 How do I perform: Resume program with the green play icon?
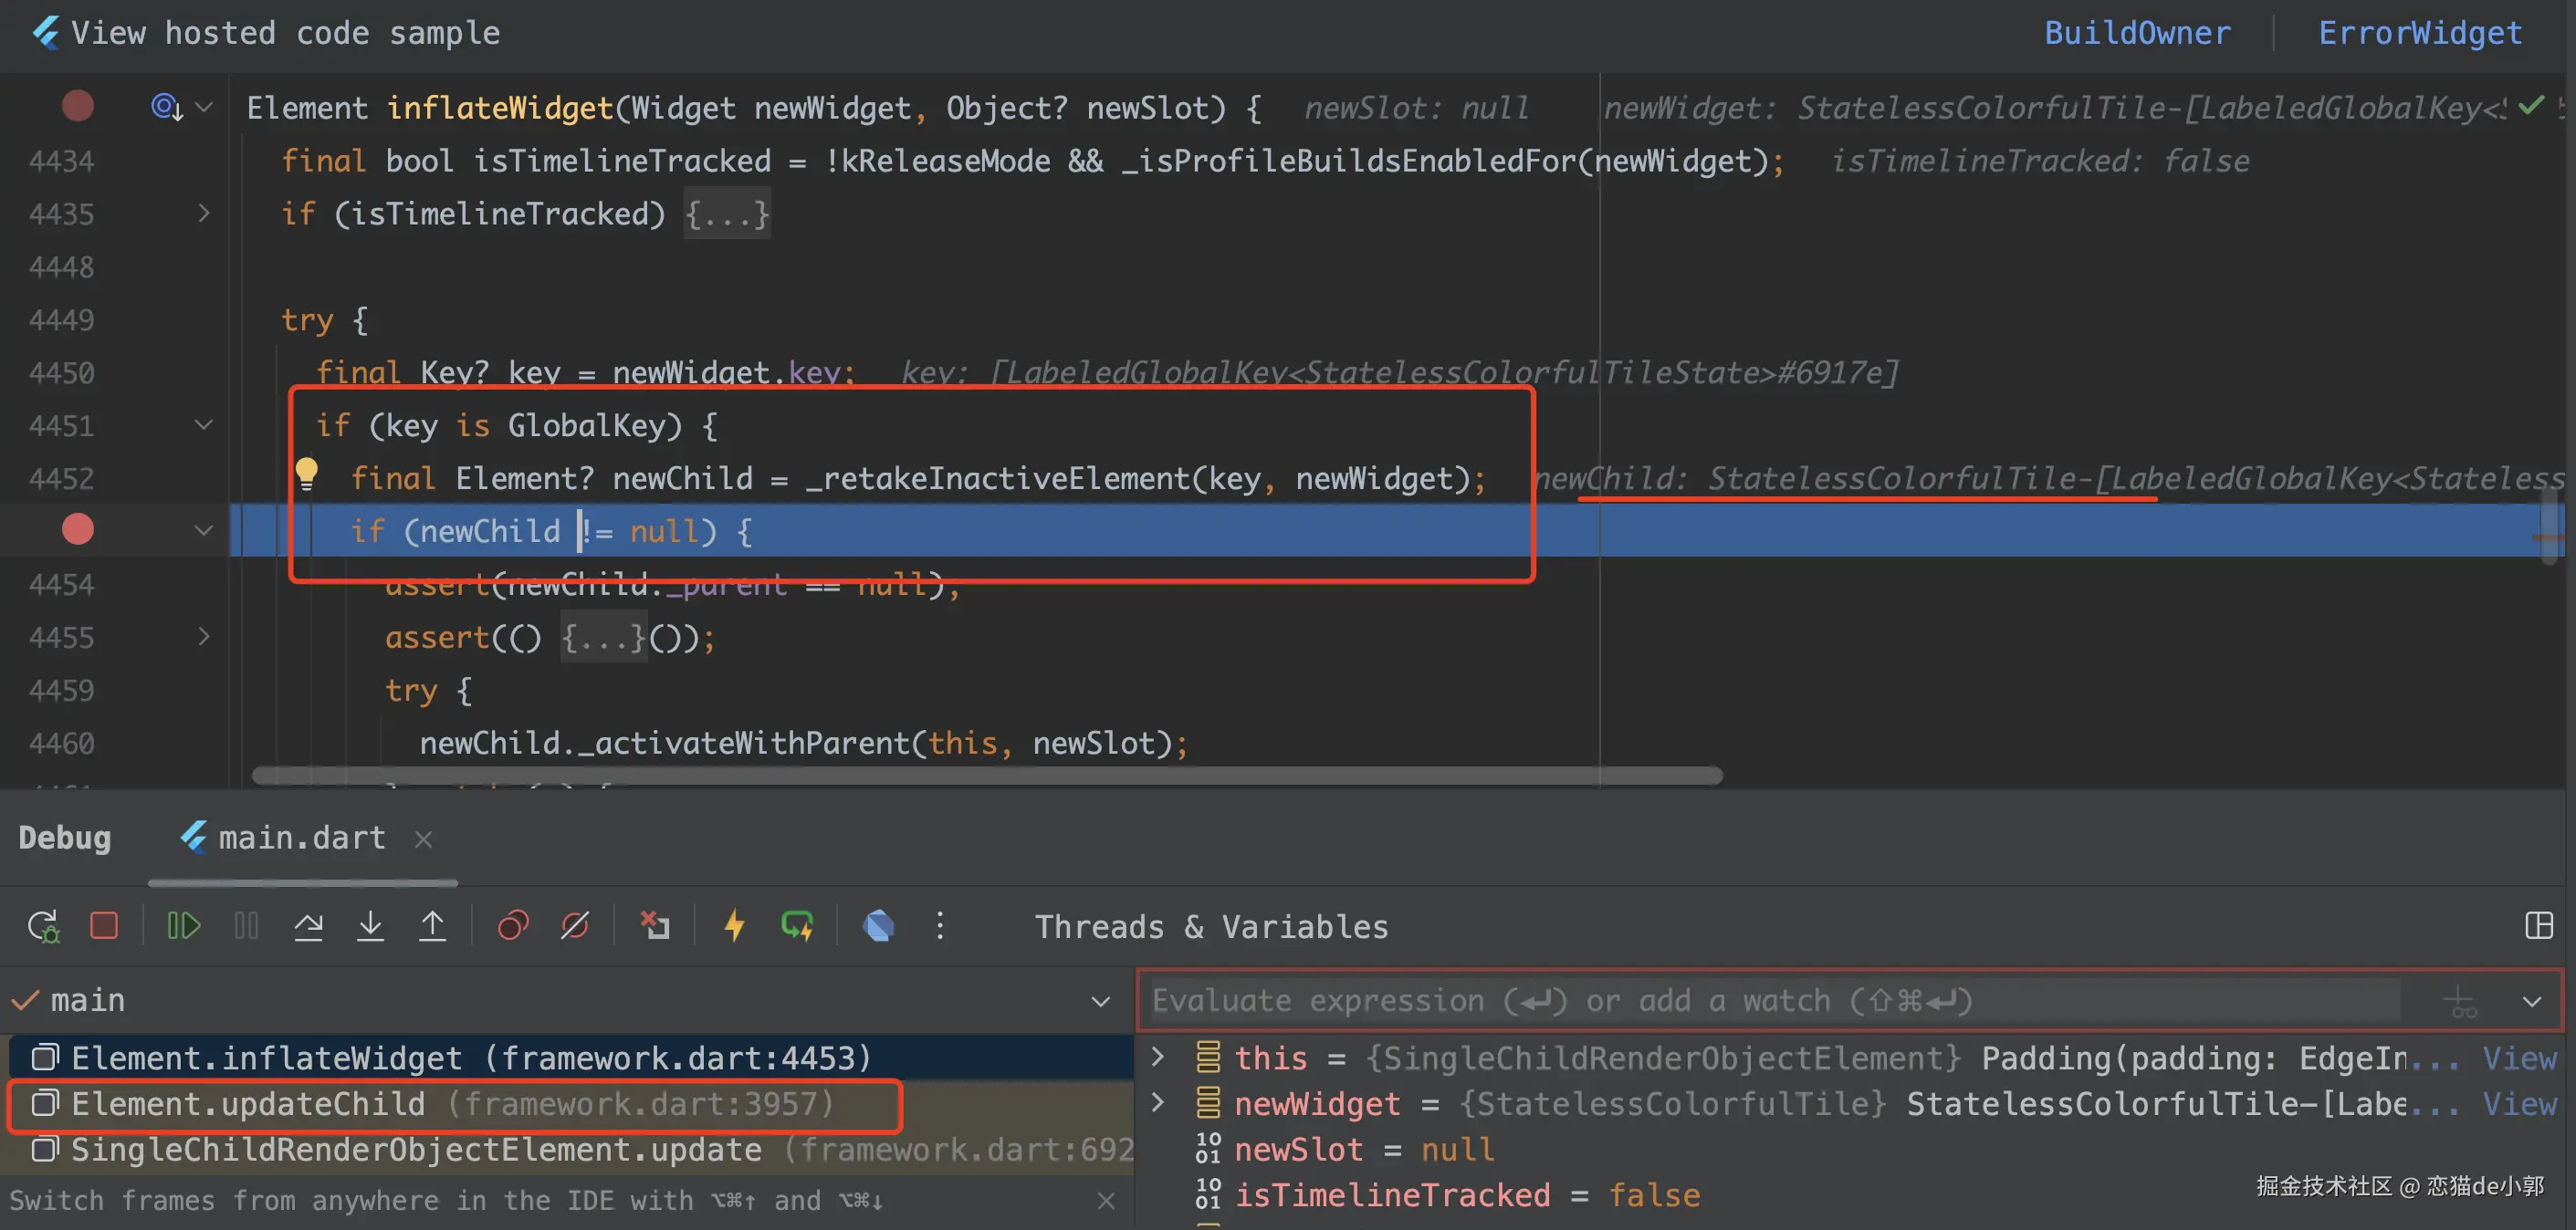[184, 925]
